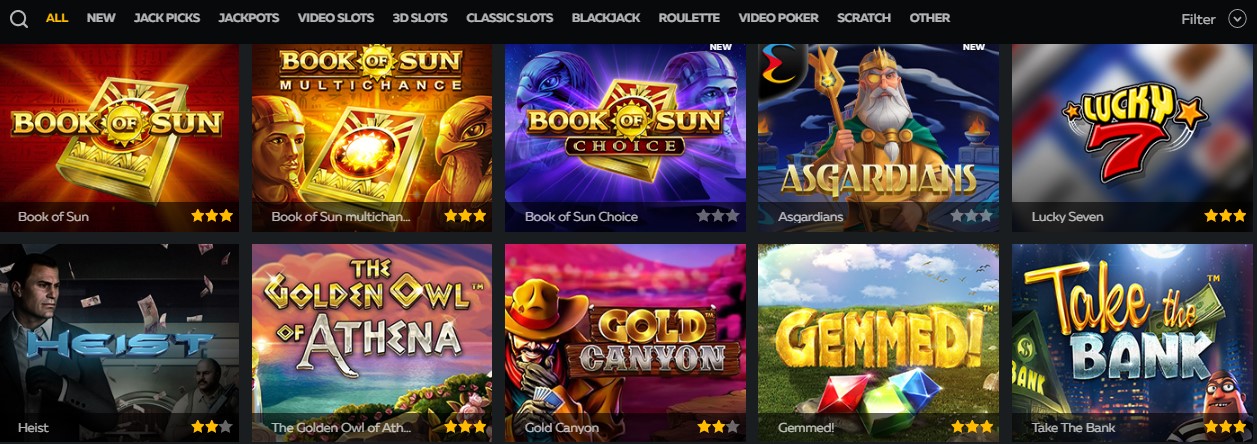Image resolution: width=1257 pixels, height=444 pixels.
Task: Rate Book of Sun with star rating
Action: [212, 215]
